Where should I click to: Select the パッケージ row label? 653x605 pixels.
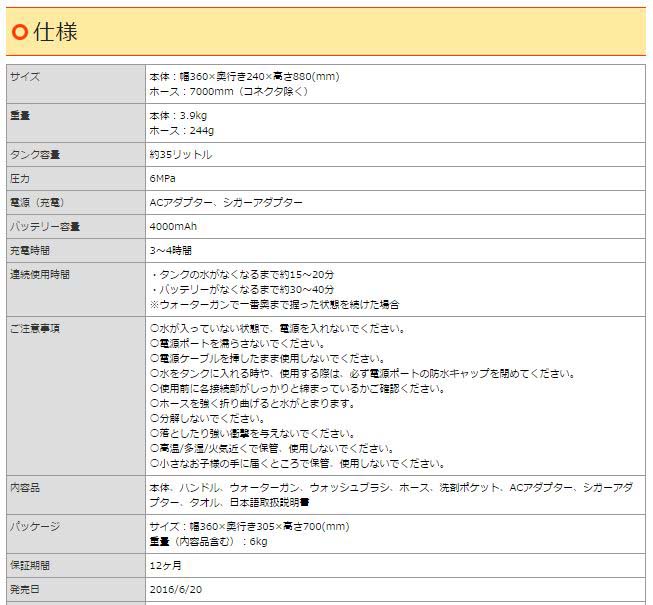click(x=35, y=527)
